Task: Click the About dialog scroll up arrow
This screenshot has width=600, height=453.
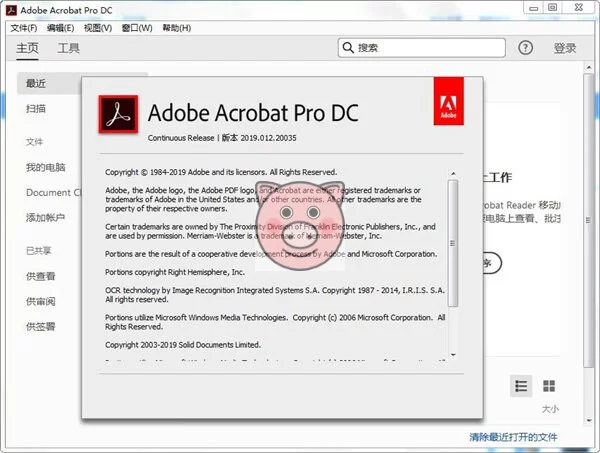Action: pyautogui.click(x=453, y=174)
